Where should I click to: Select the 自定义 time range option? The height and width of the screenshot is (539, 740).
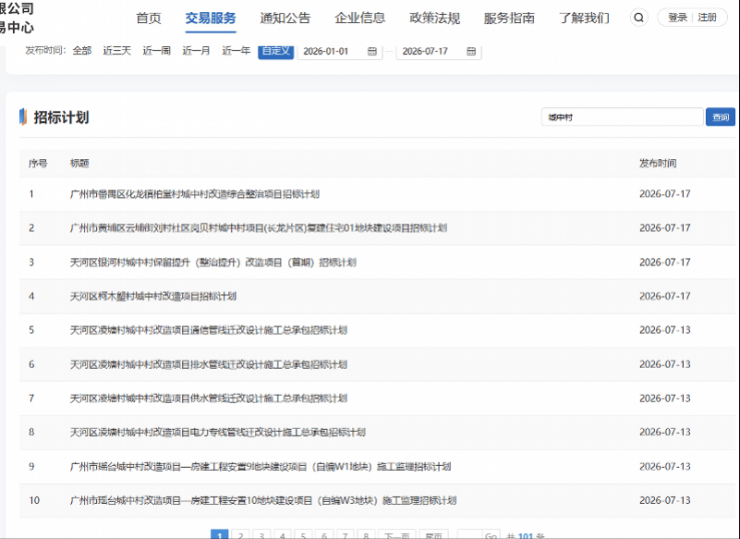(276, 51)
